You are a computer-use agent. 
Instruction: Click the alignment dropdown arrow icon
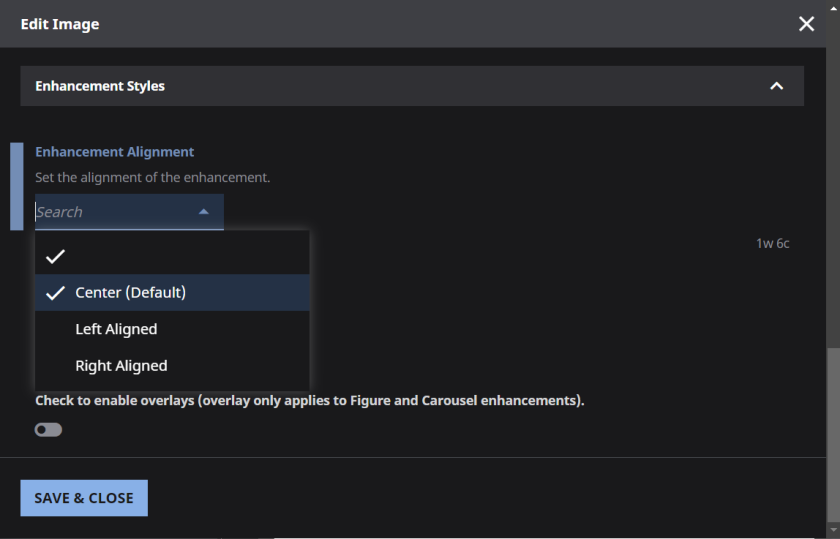pyautogui.click(x=204, y=212)
